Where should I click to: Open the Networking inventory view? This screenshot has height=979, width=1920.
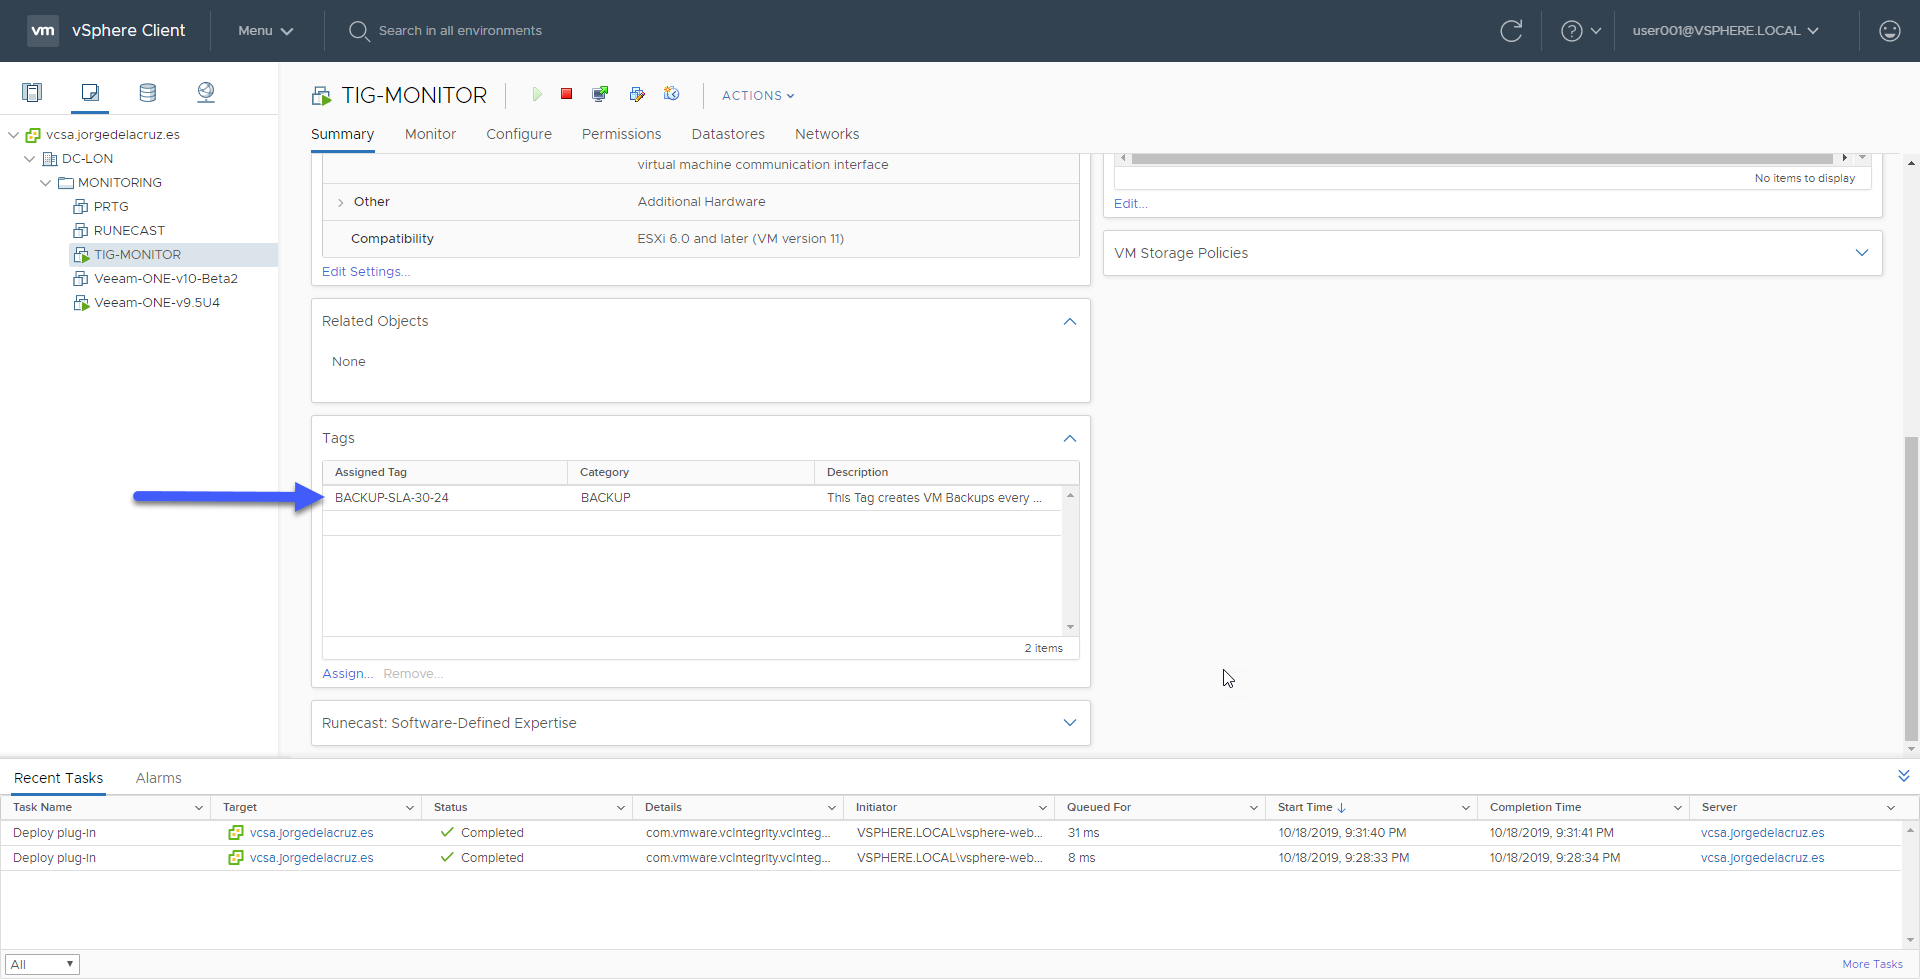[206, 93]
